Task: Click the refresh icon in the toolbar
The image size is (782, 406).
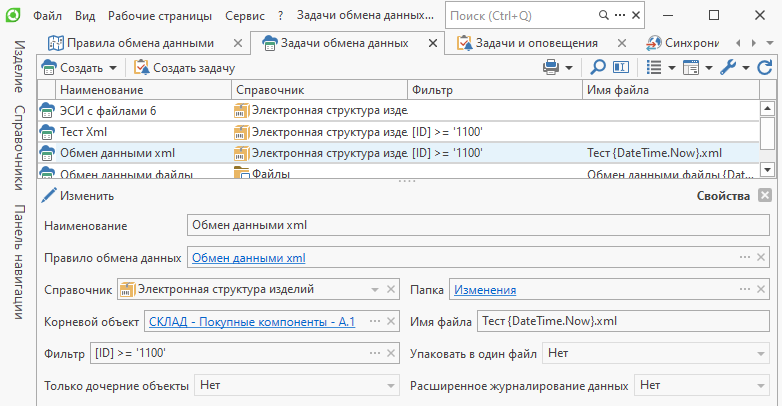Action: pos(765,67)
